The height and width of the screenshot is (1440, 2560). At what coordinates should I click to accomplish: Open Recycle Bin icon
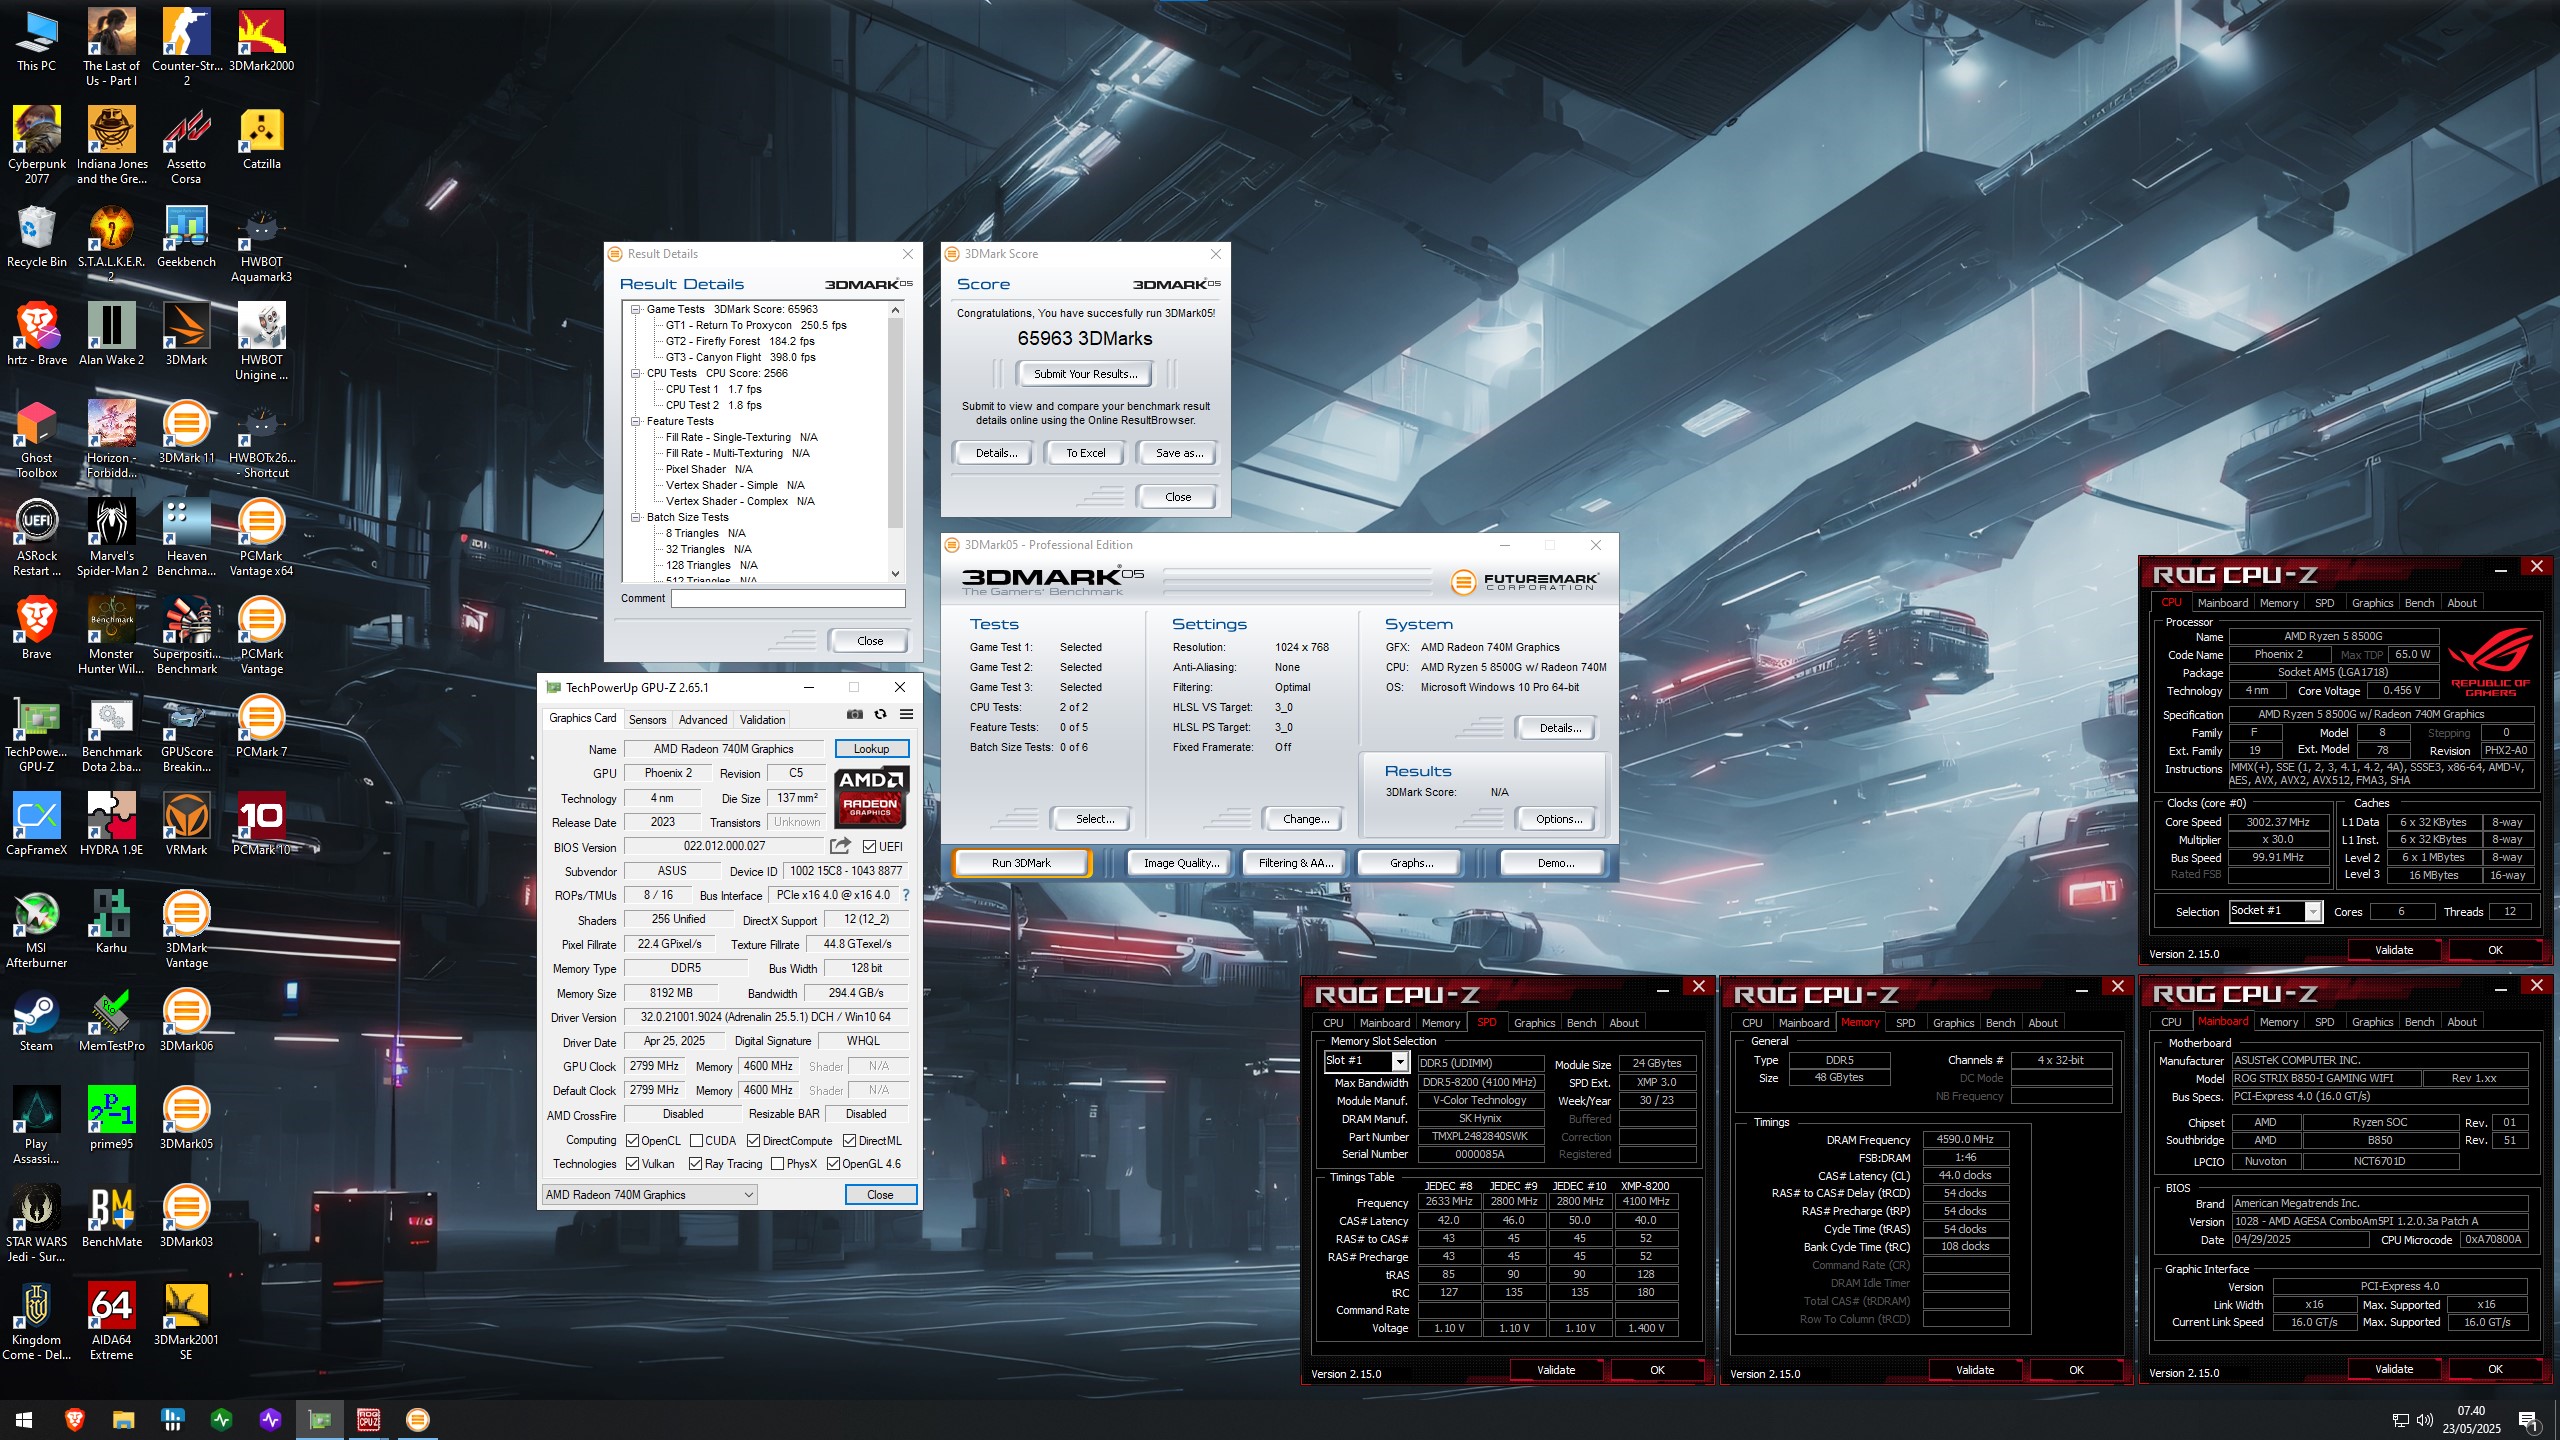pos(37,236)
